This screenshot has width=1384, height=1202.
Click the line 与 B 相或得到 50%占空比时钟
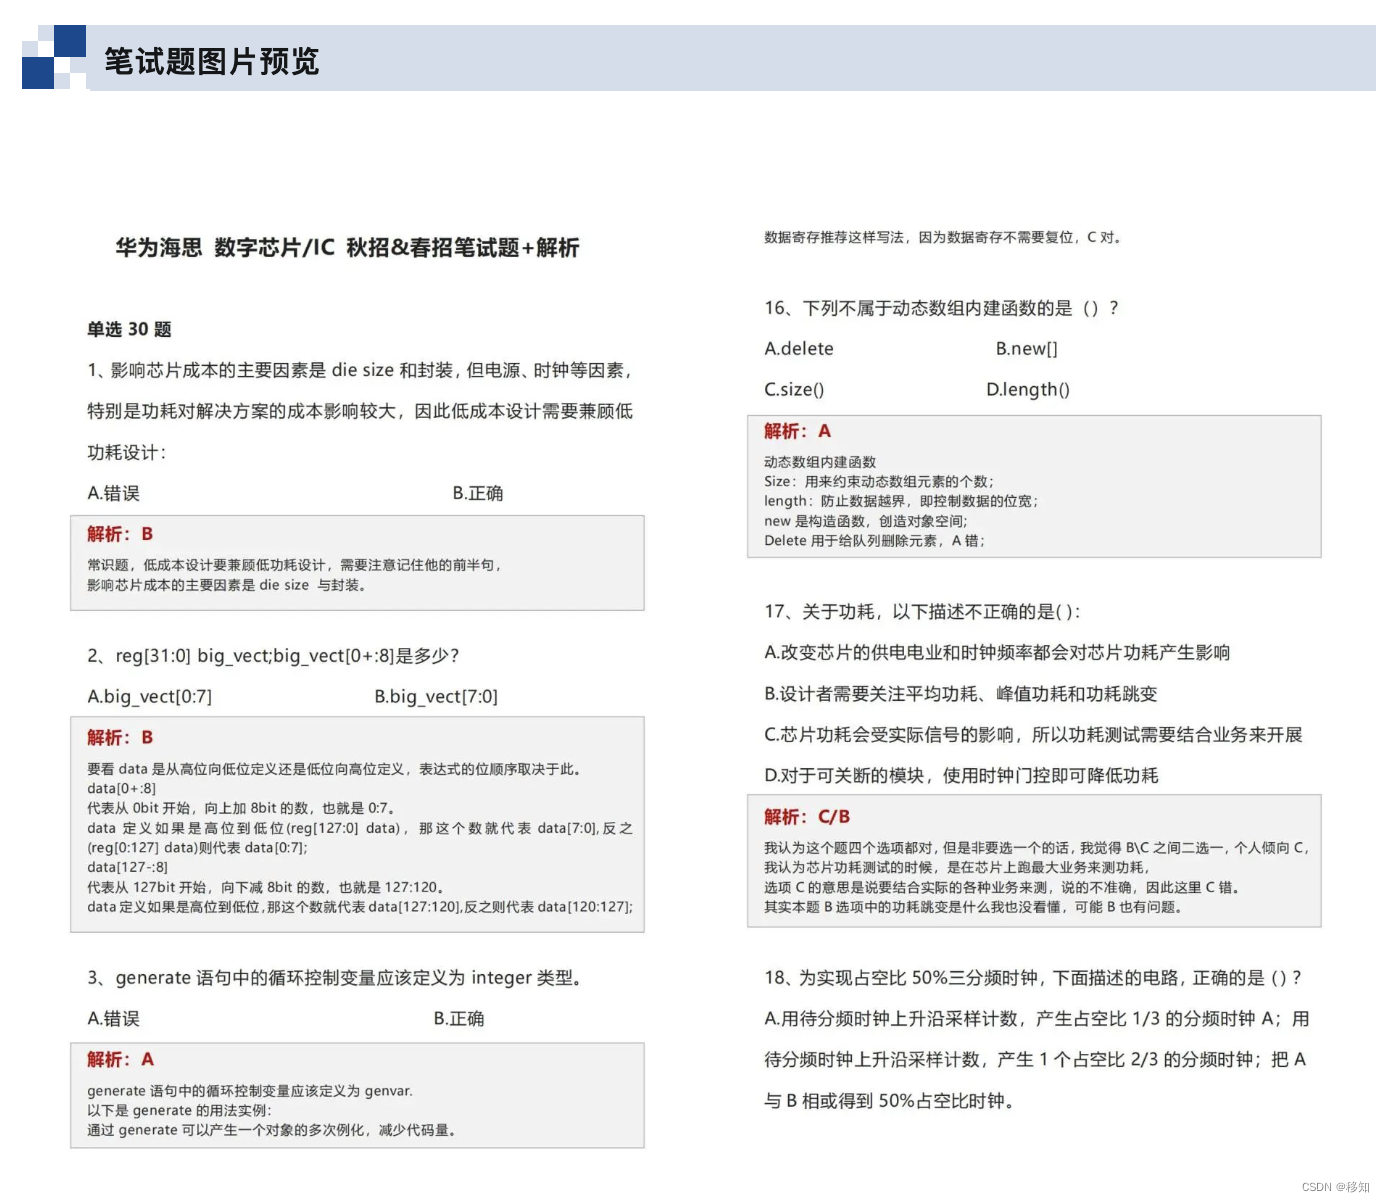pyautogui.click(x=890, y=1101)
